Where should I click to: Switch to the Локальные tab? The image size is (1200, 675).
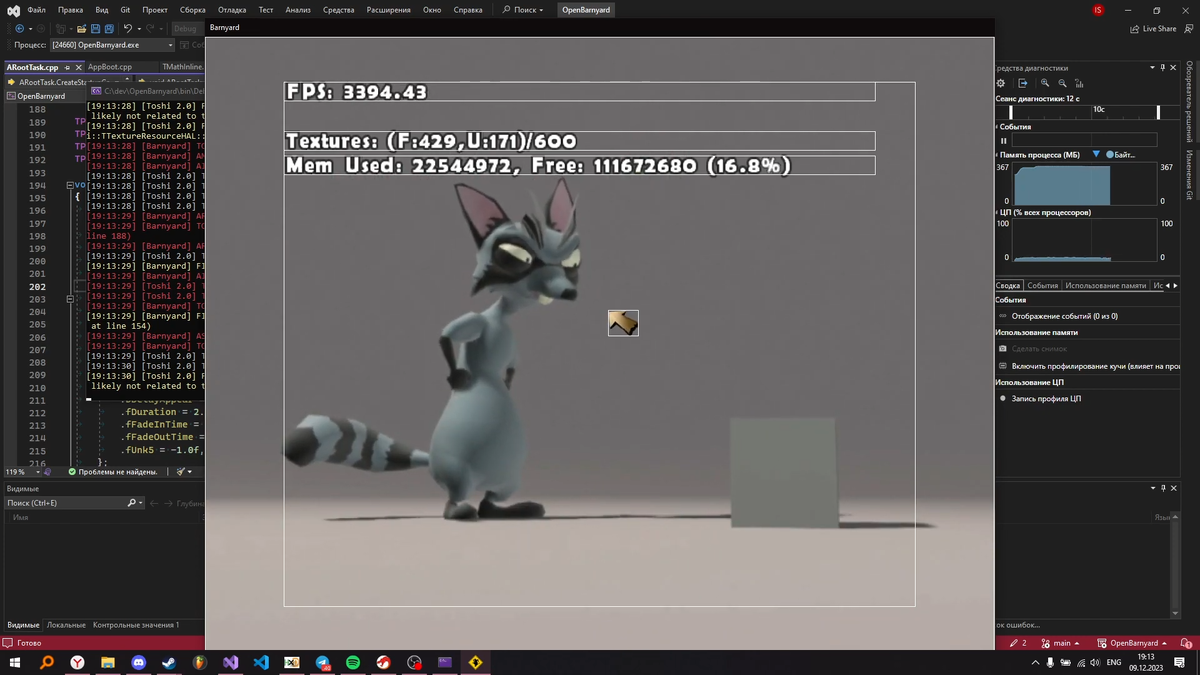coord(66,625)
